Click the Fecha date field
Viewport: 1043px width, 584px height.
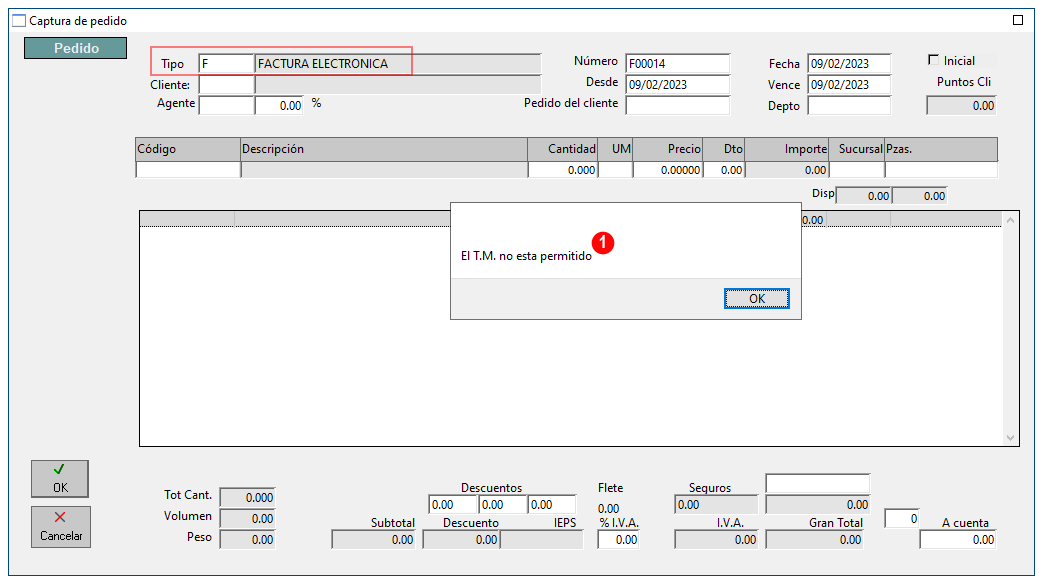pos(849,64)
